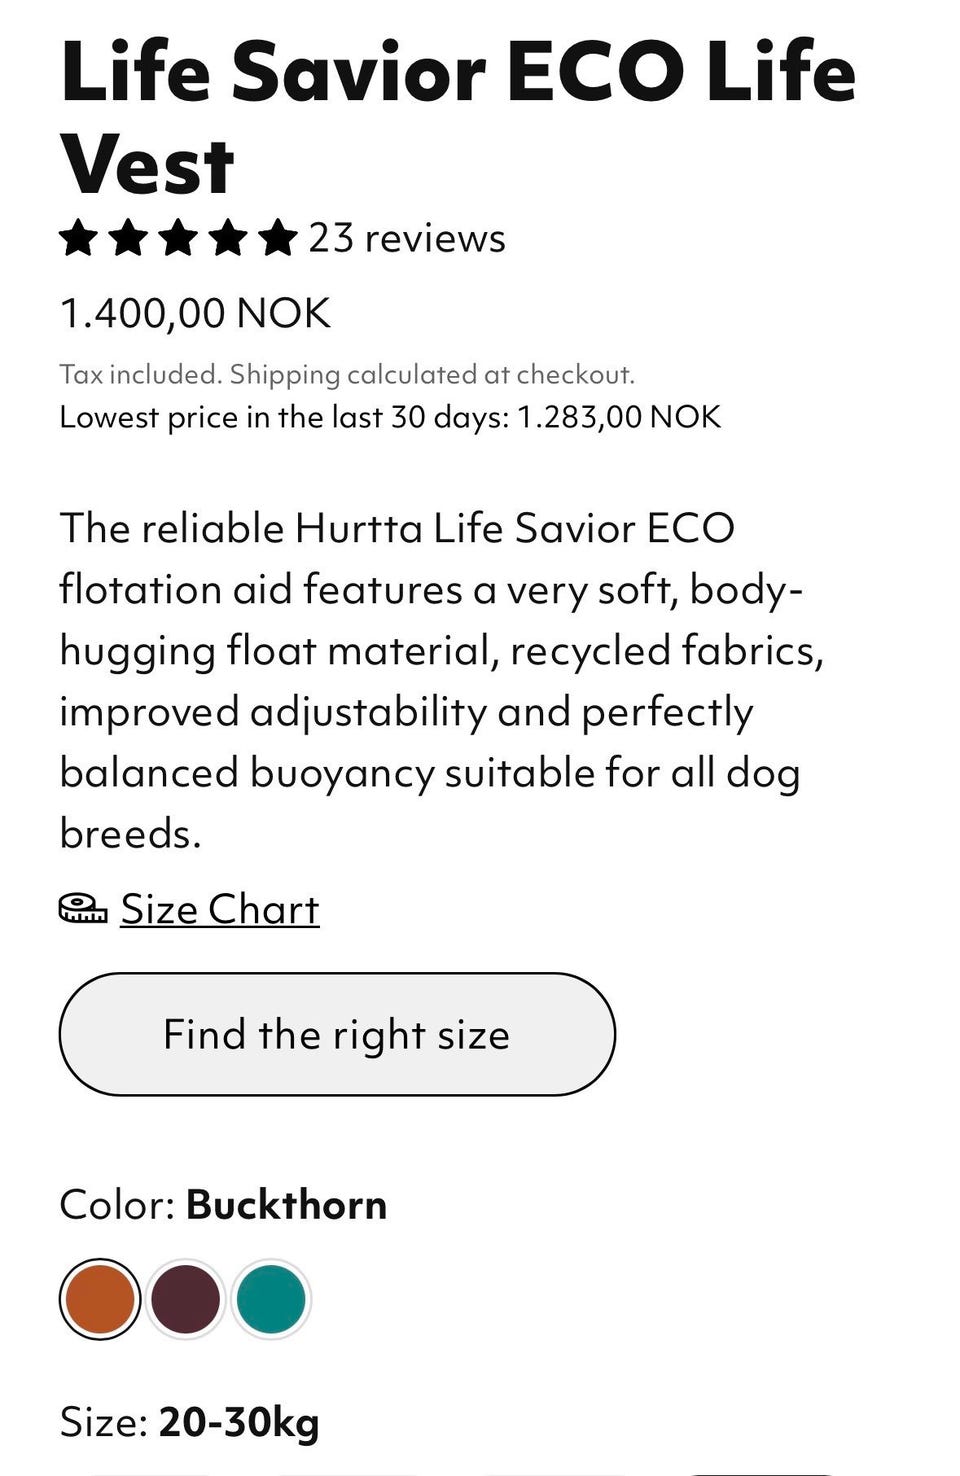Open the Size Chart link
The image size is (960, 1476).
[x=220, y=909]
